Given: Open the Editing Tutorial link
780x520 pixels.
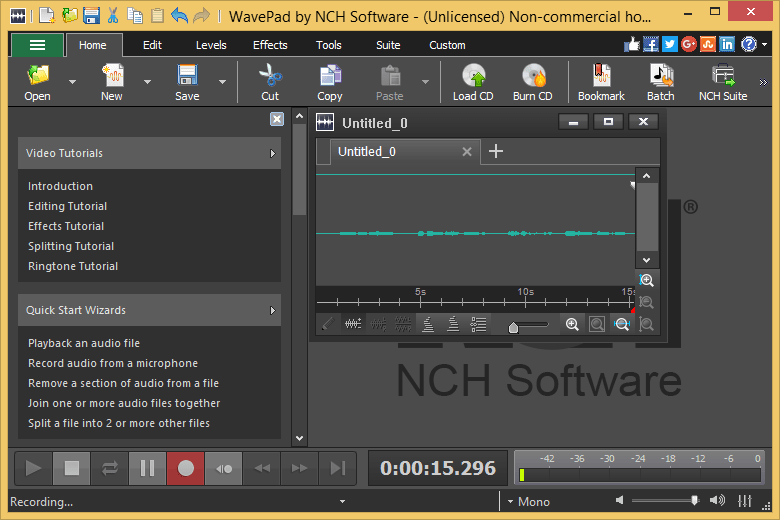Looking at the screenshot, I should tap(68, 206).
